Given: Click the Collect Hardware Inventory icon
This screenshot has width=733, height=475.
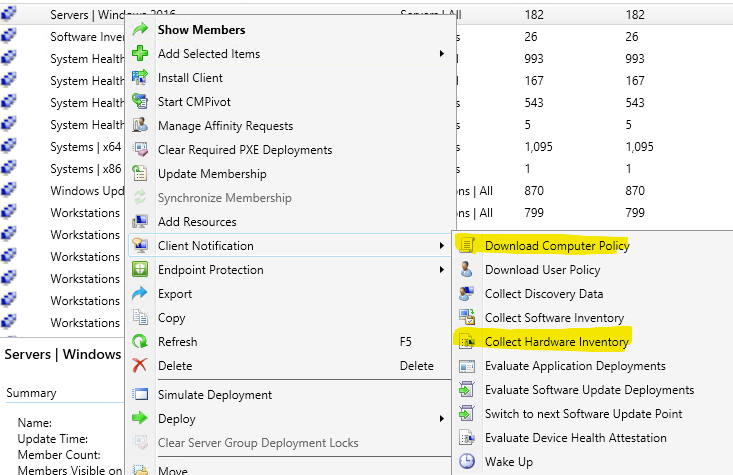Looking at the screenshot, I should coord(467,342).
